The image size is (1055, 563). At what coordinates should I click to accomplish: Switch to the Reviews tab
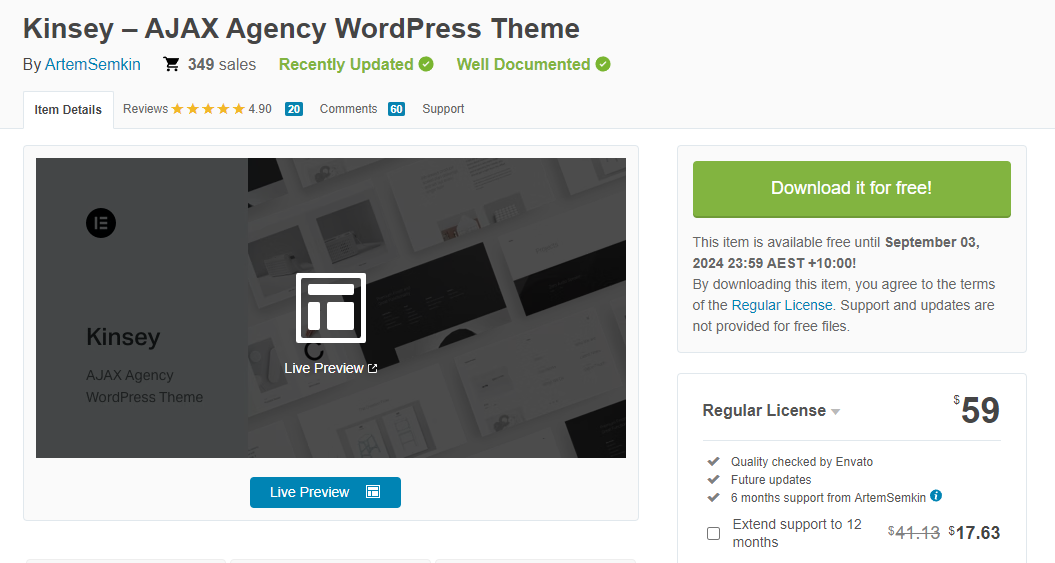coord(146,109)
